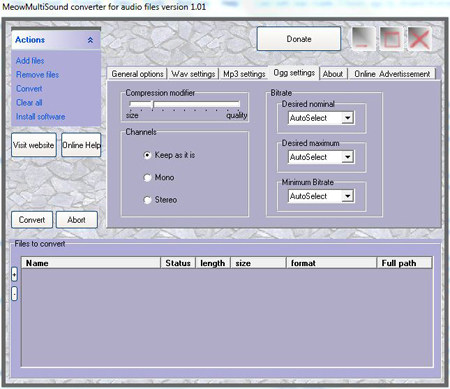The height and width of the screenshot is (389, 450).
Task: Click the compression modifier slider thumb
Action: point(153,105)
